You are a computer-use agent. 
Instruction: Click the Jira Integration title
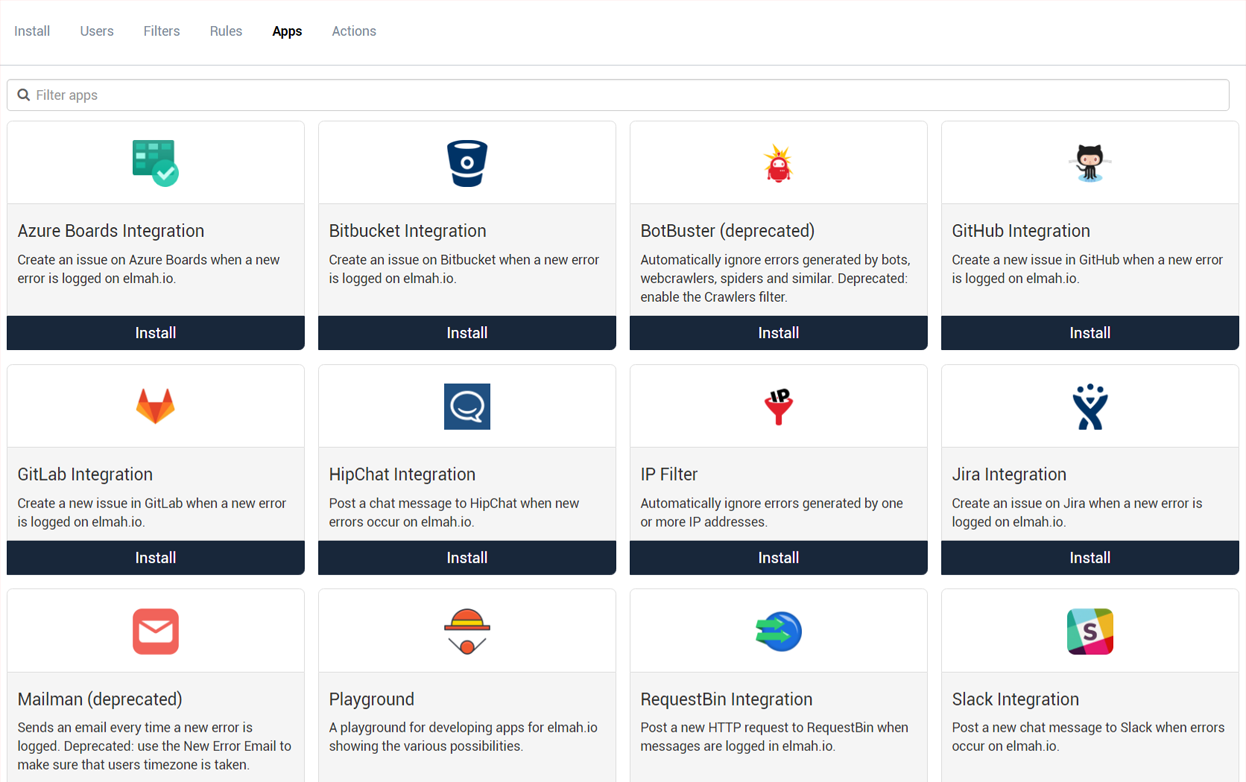(1009, 474)
